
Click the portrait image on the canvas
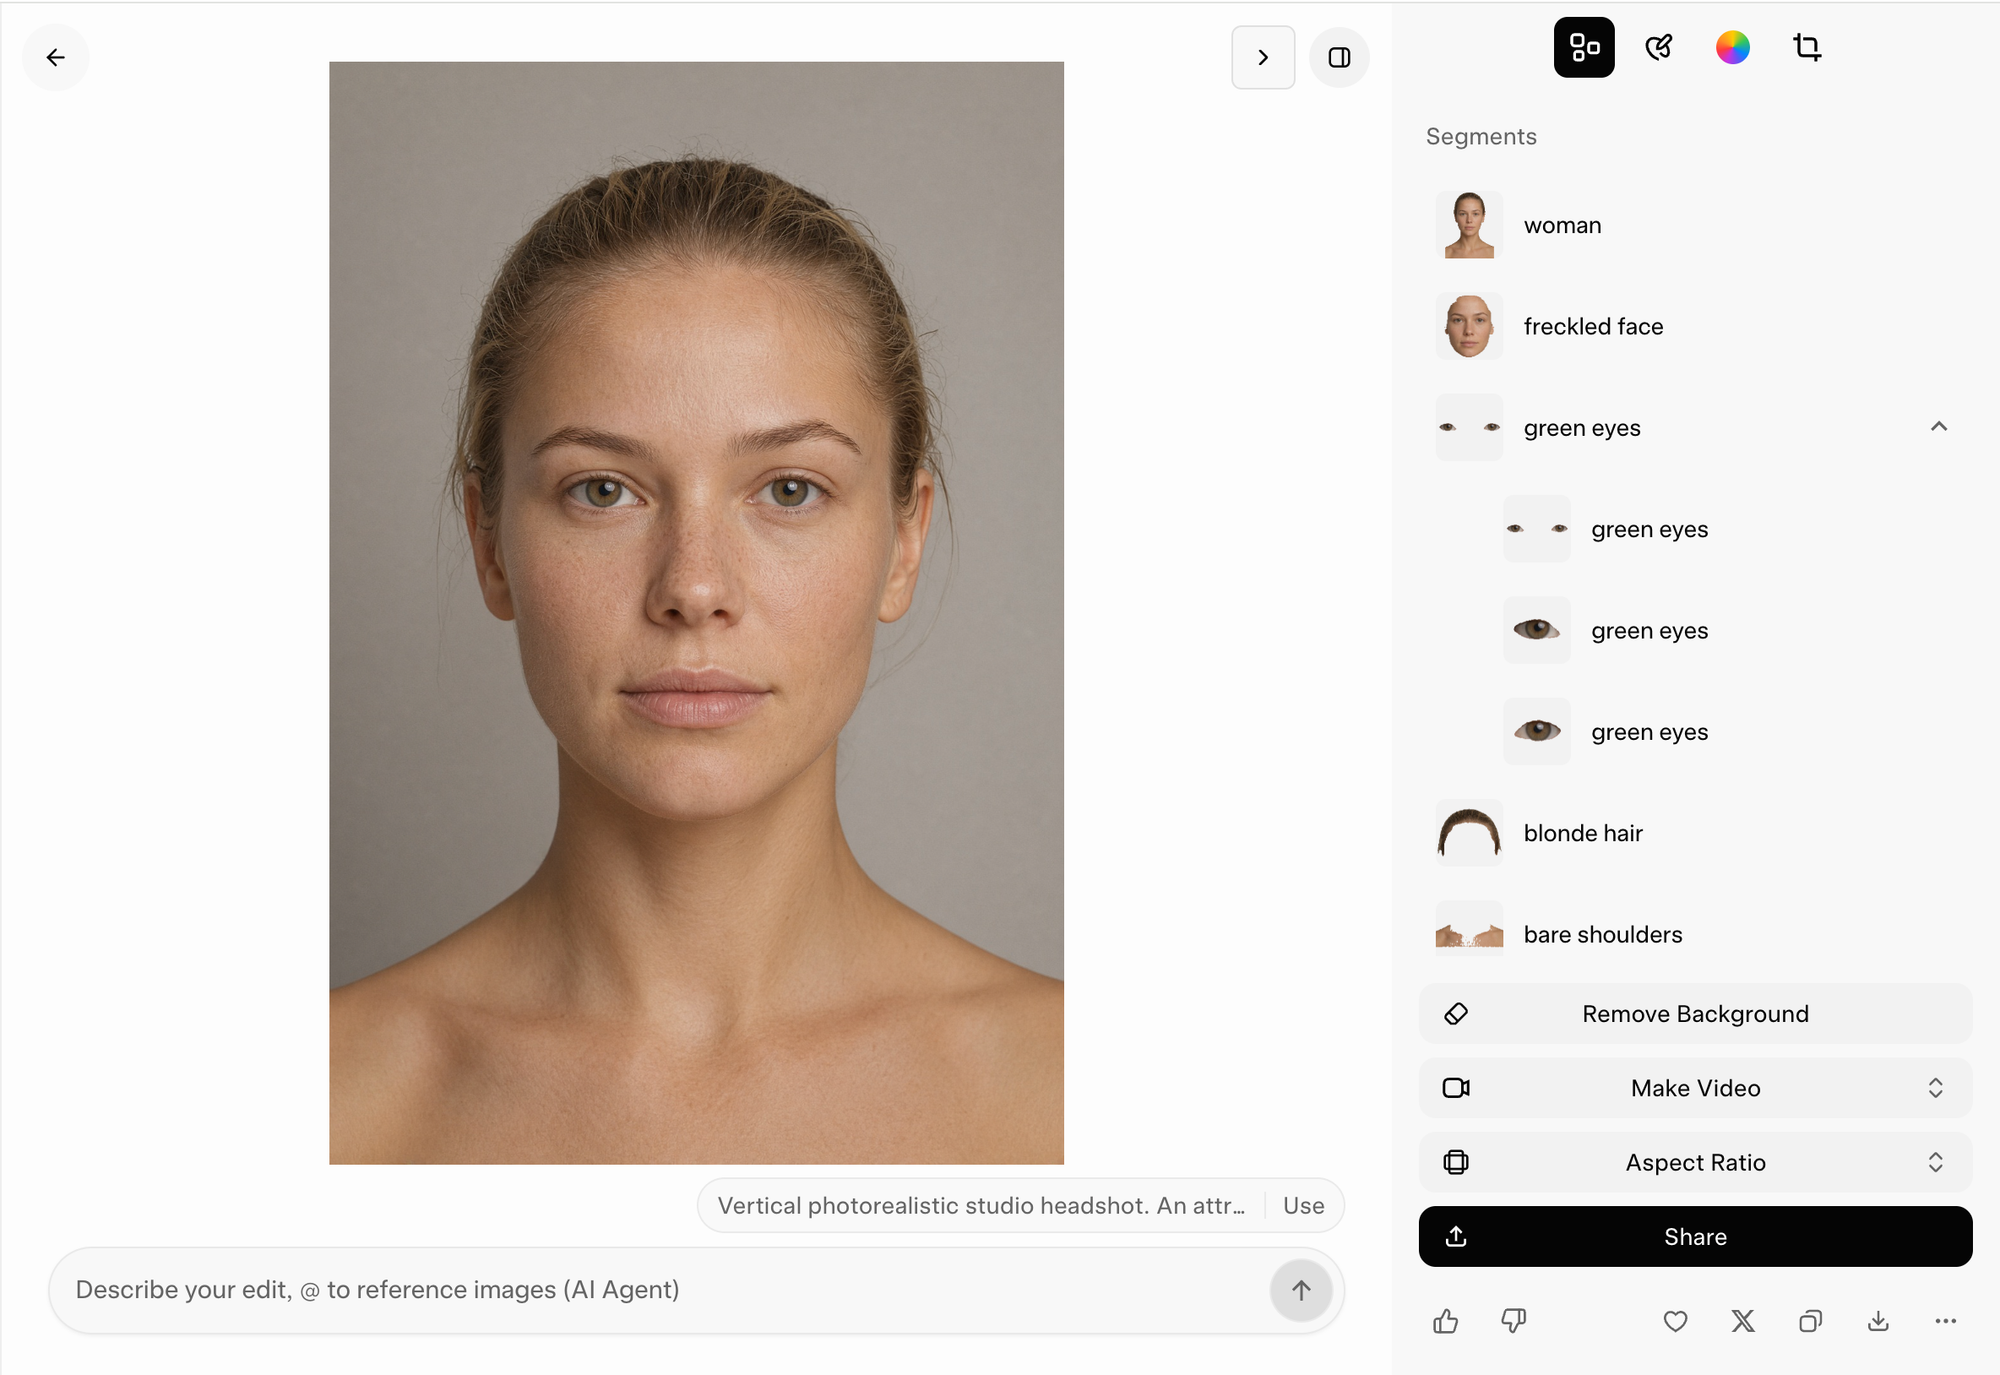696,613
